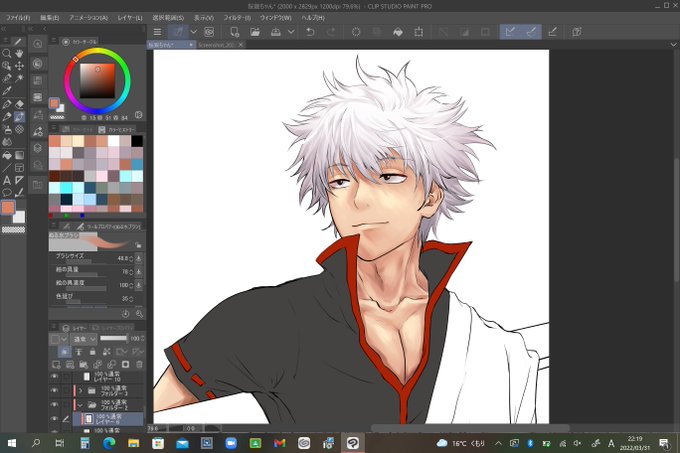The image size is (680, 453).
Task: Click the main orange foreground color swatch
Action: [x=8, y=208]
